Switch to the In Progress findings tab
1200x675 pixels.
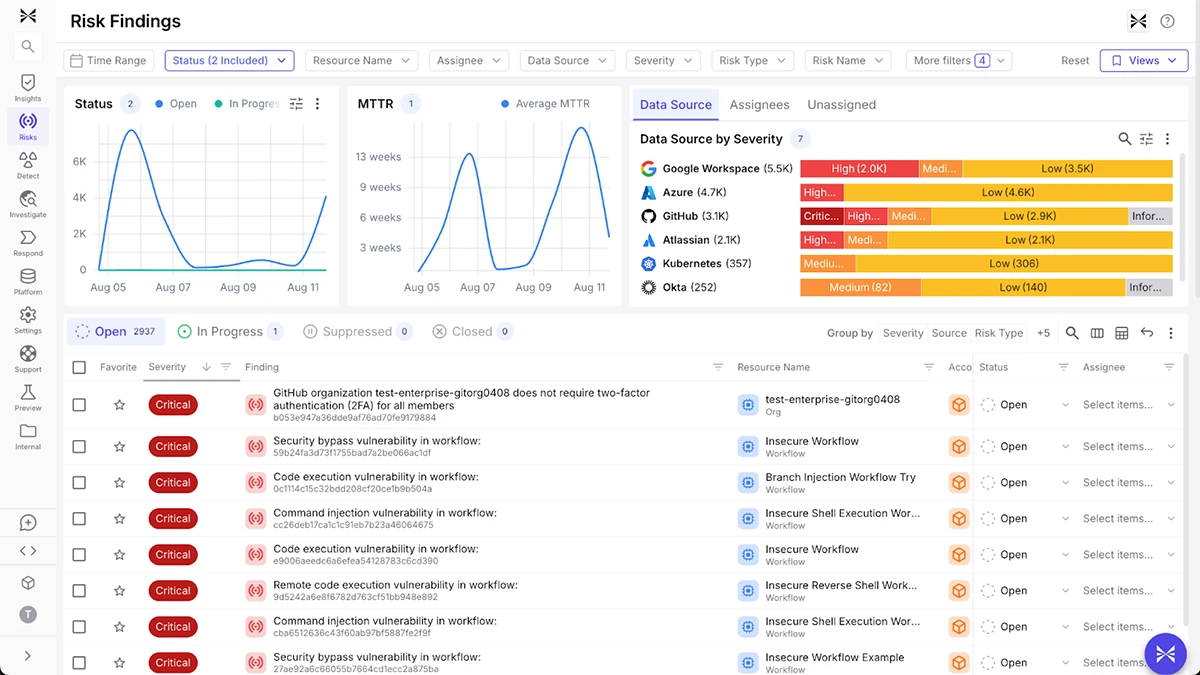click(229, 332)
